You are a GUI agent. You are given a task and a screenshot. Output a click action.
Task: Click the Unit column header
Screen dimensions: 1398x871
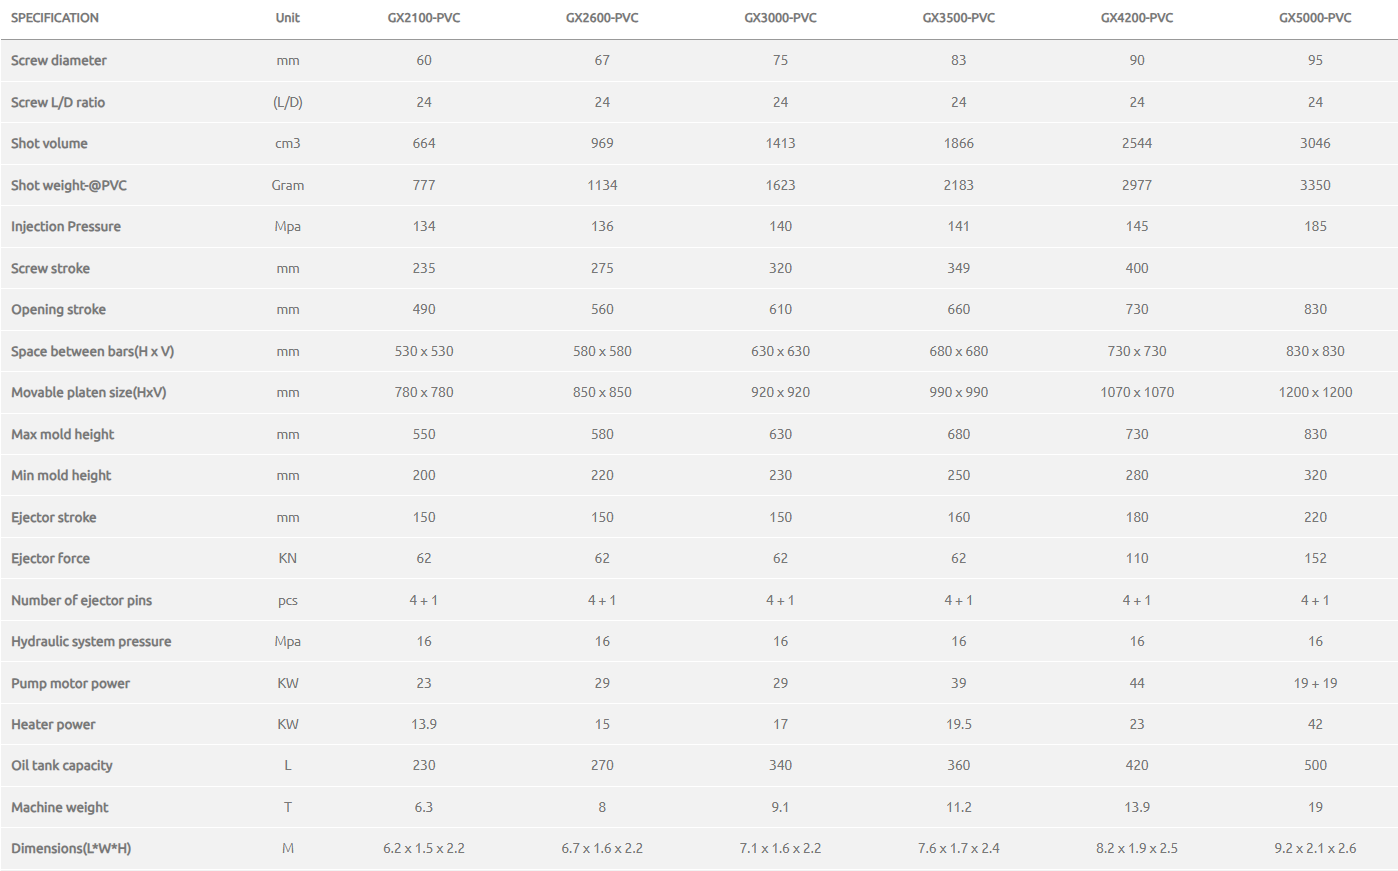click(288, 18)
